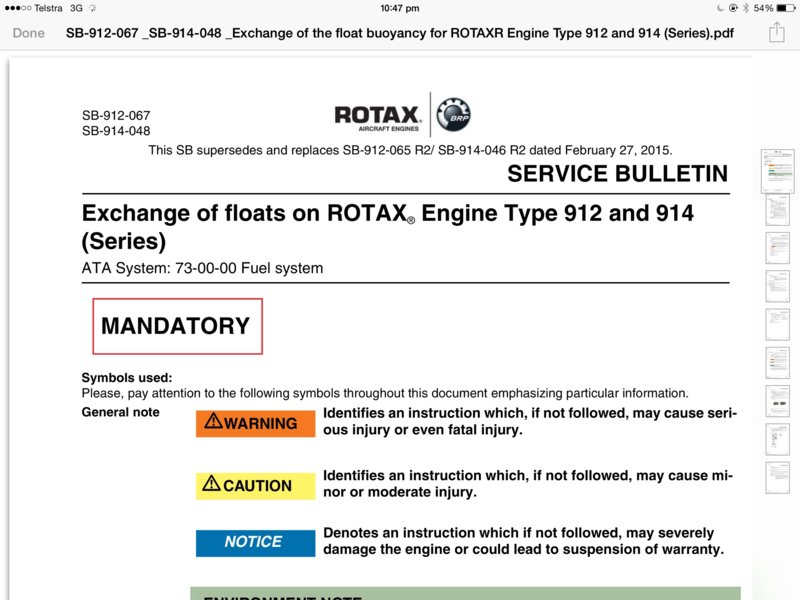Click the 'Symbols used:' heading
This screenshot has width=800, height=600.
[127, 378]
